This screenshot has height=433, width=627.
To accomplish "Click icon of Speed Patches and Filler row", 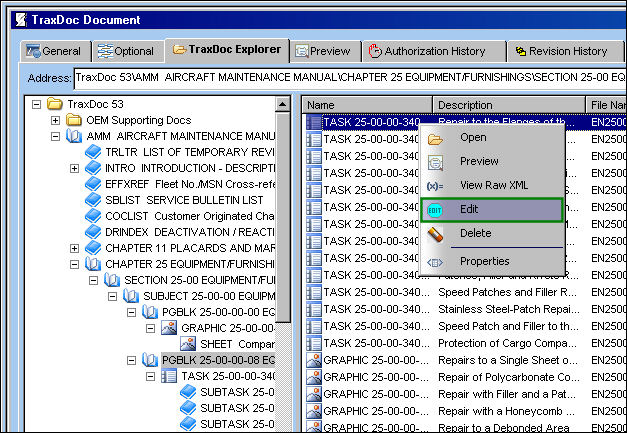I will (x=314, y=292).
